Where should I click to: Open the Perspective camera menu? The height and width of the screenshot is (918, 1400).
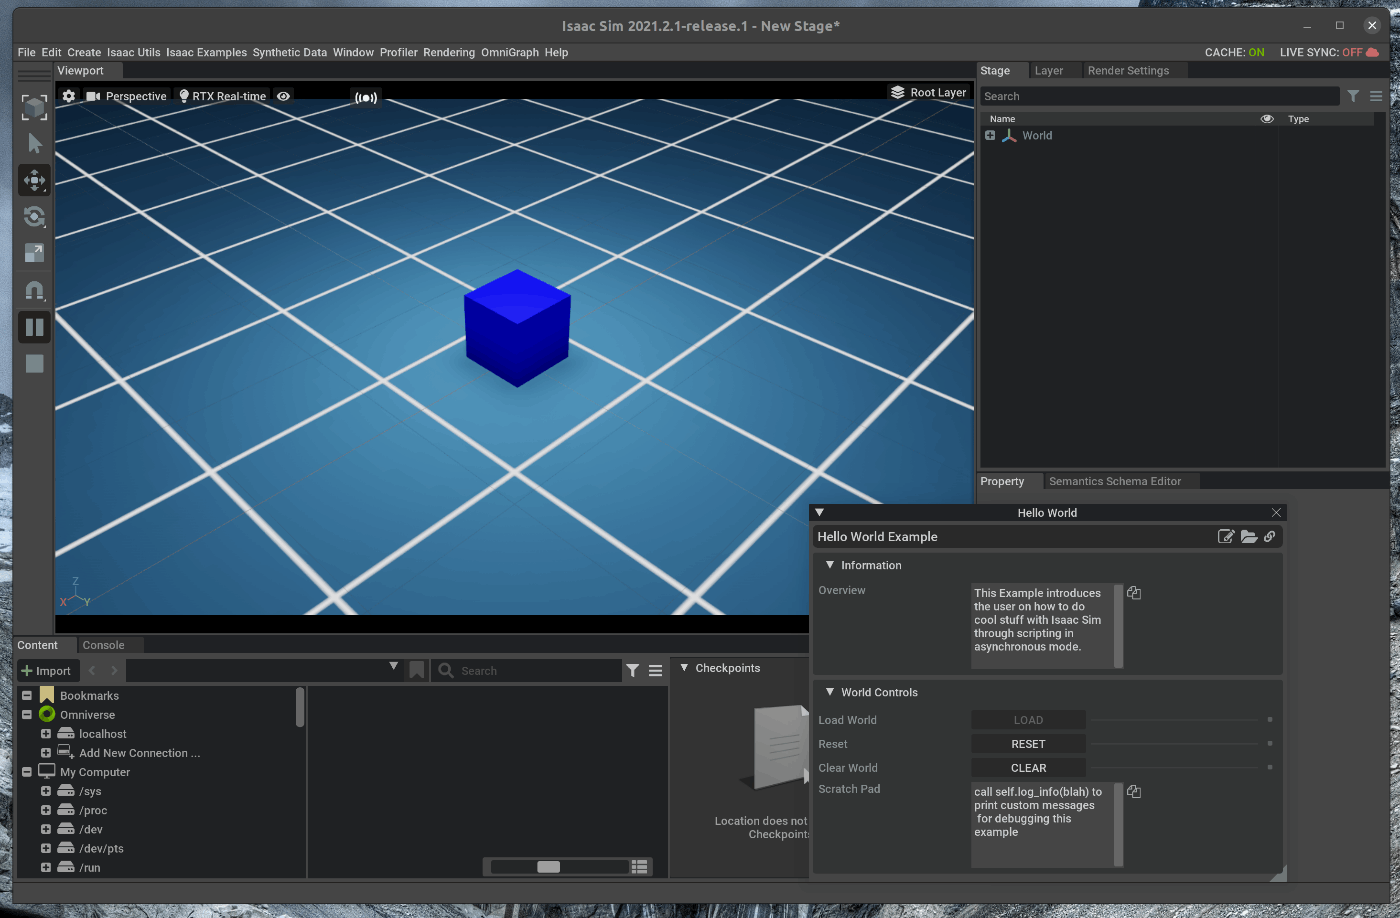126,96
